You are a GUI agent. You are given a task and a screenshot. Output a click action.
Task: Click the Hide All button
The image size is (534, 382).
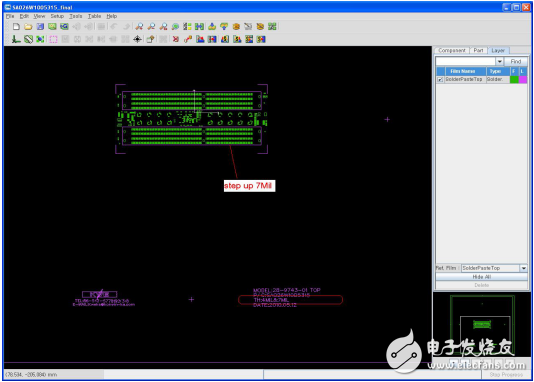click(482, 277)
